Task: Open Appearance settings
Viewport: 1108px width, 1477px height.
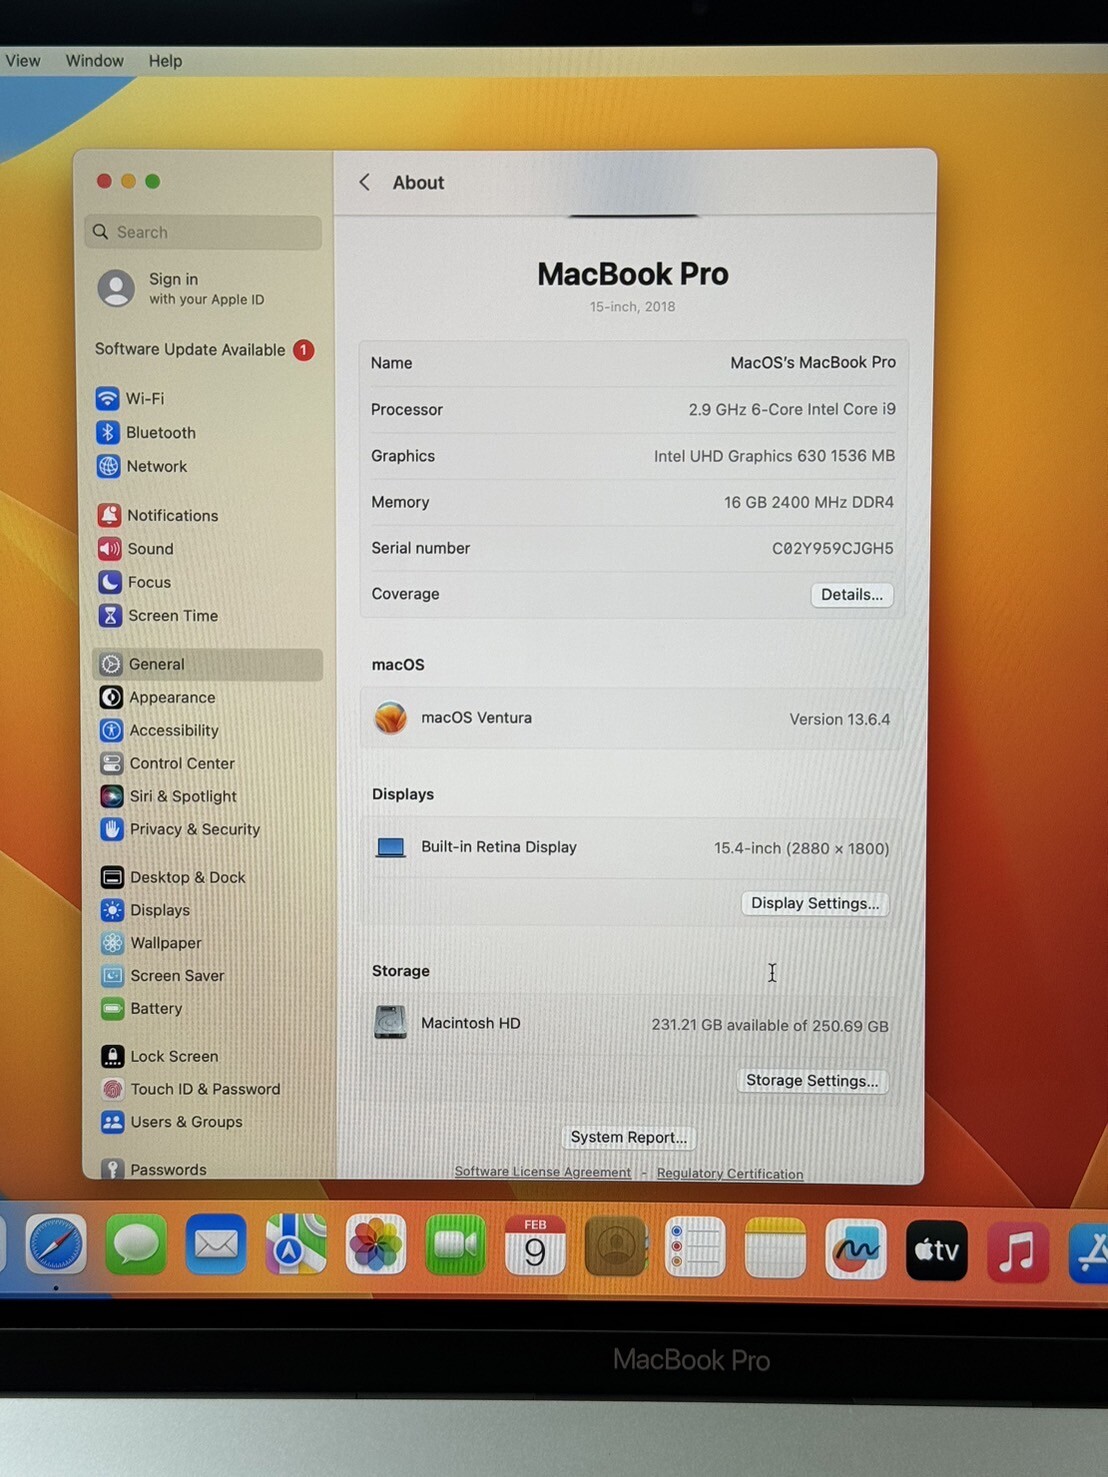Action: tap(158, 697)
